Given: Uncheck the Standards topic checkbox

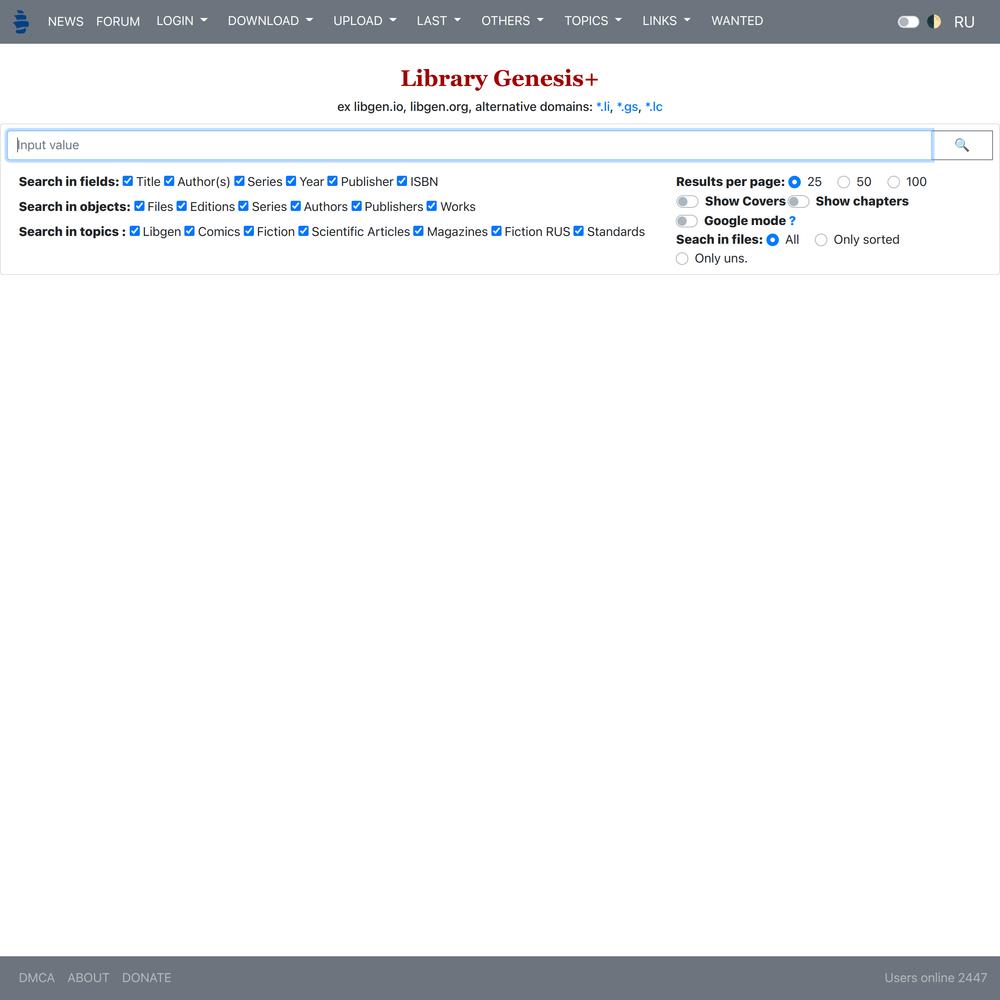Looking at the screenshot, I should pyautogui.click(x=578, y=231).
